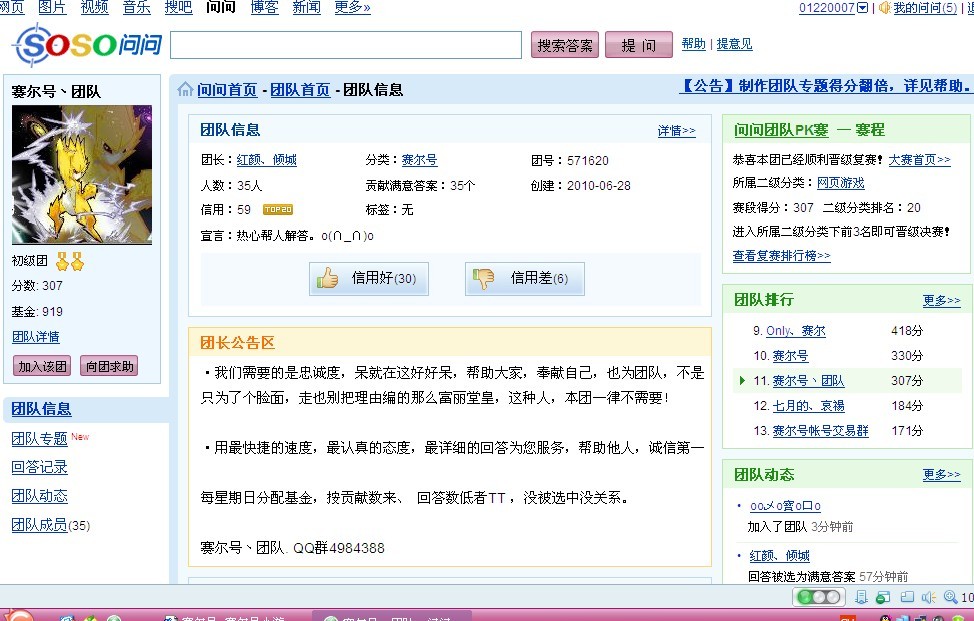Switch to the 图片 search tab
This screenshot has width=974, height=621.
coord(52,7)
